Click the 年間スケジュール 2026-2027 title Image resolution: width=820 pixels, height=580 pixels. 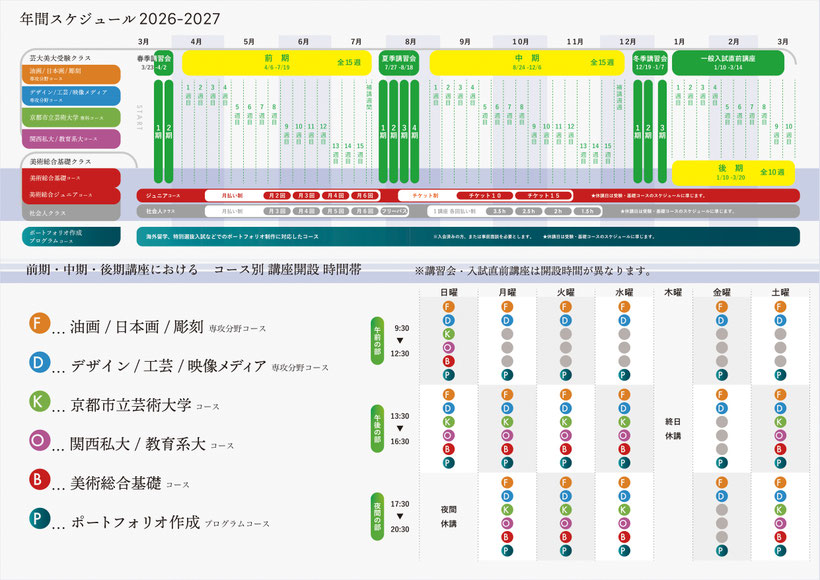(x=120, y=19)
